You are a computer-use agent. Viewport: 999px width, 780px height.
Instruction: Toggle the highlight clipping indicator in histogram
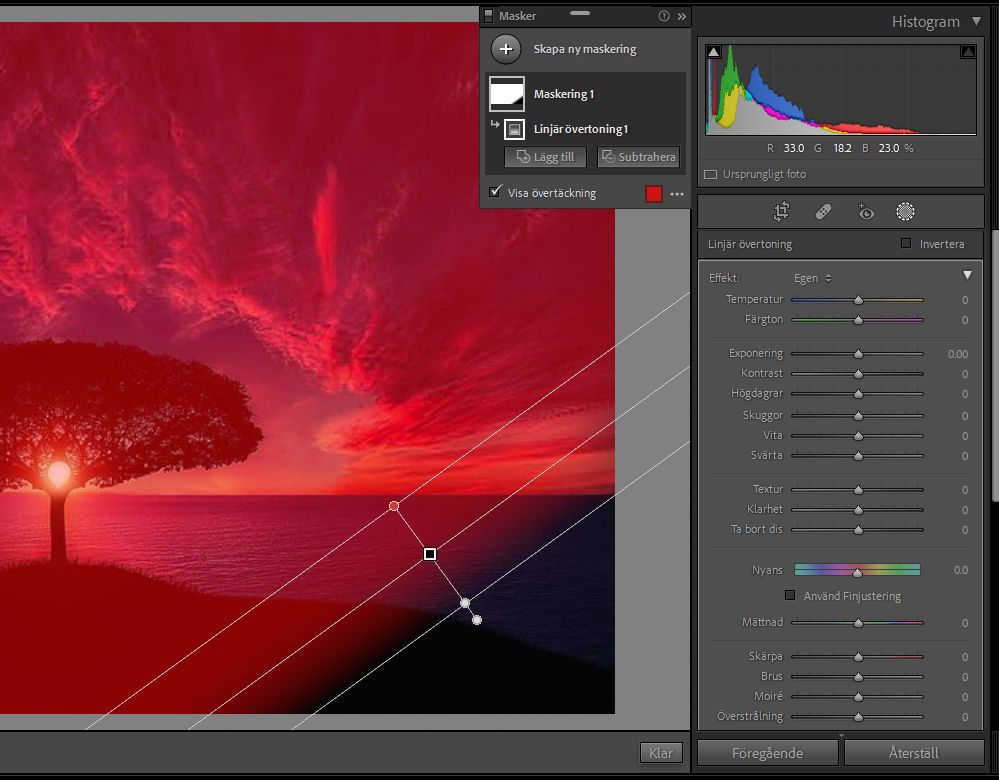(967, 52)
